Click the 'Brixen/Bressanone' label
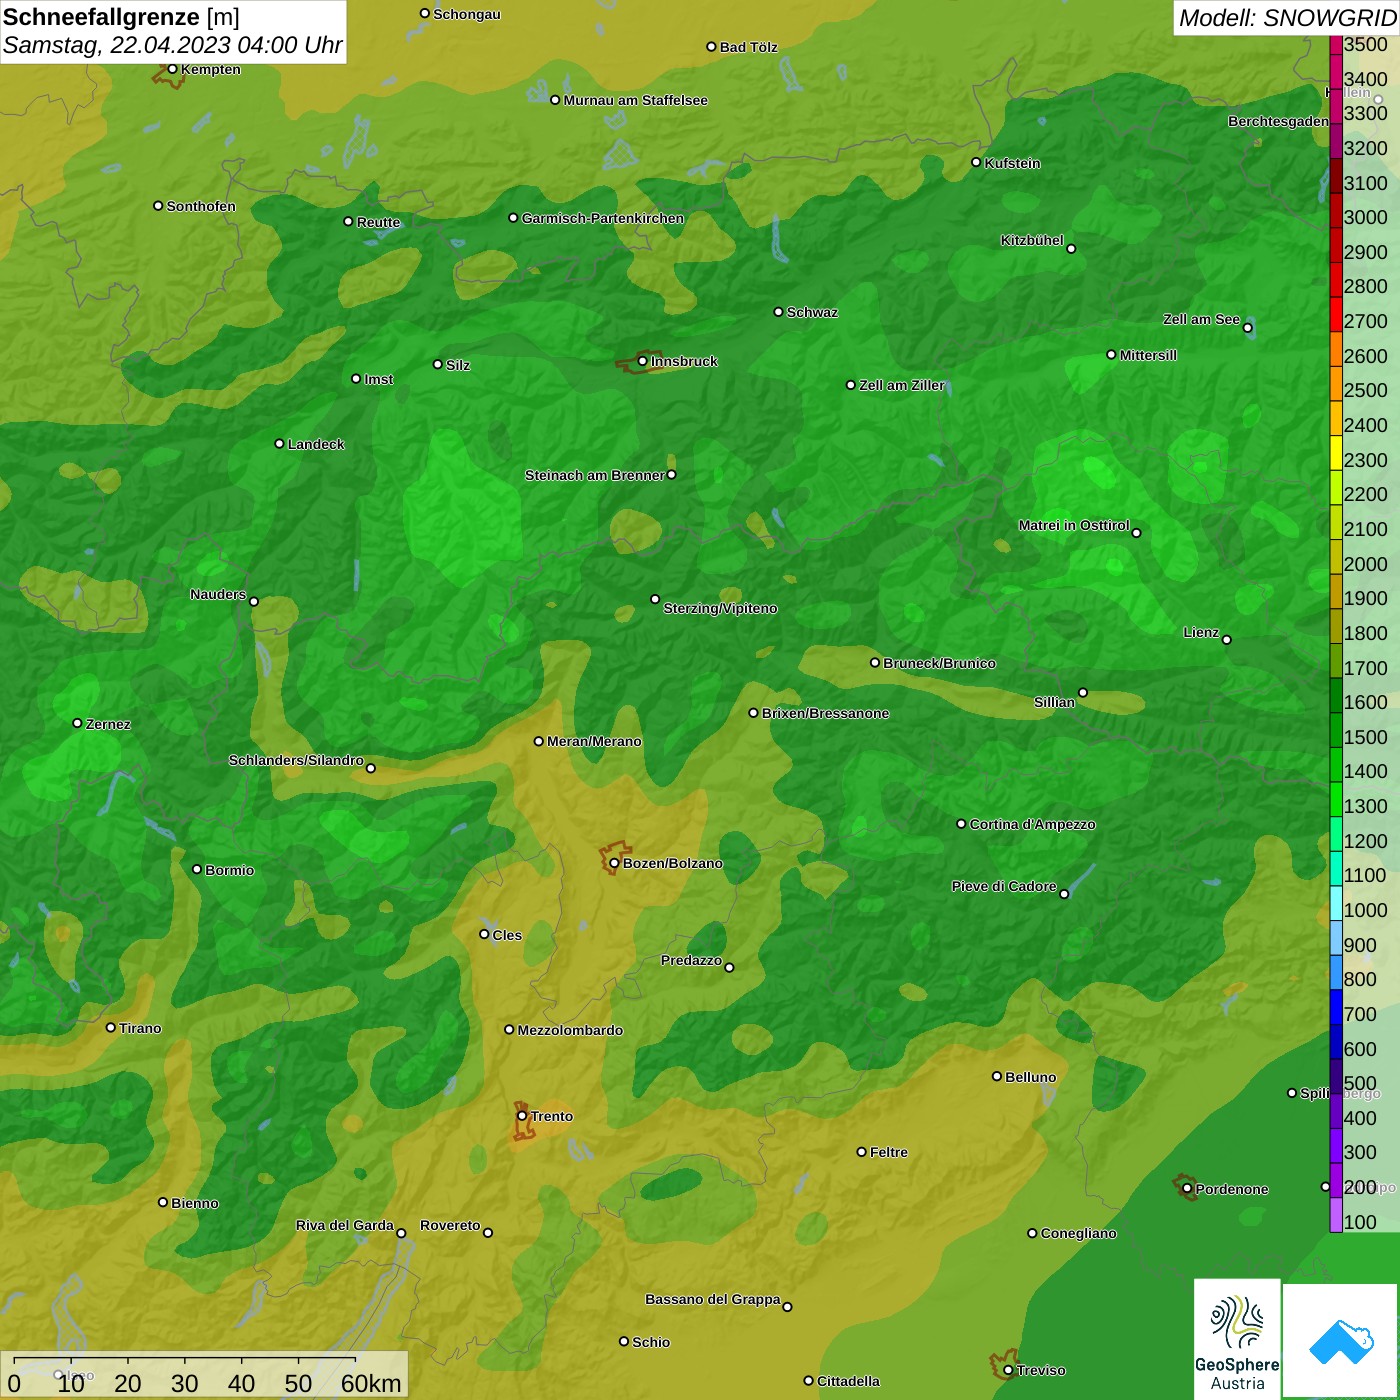1400x1400 pixels. pyautogui.click(x=825, y=713)
